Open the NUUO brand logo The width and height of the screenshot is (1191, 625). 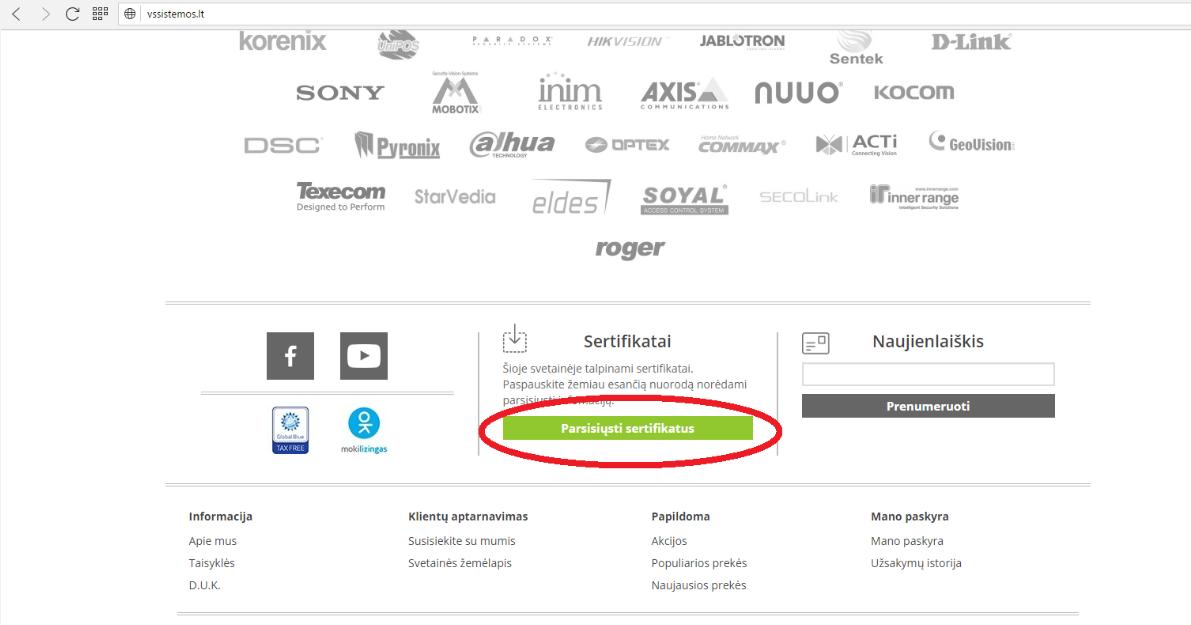tap(798, 93)
